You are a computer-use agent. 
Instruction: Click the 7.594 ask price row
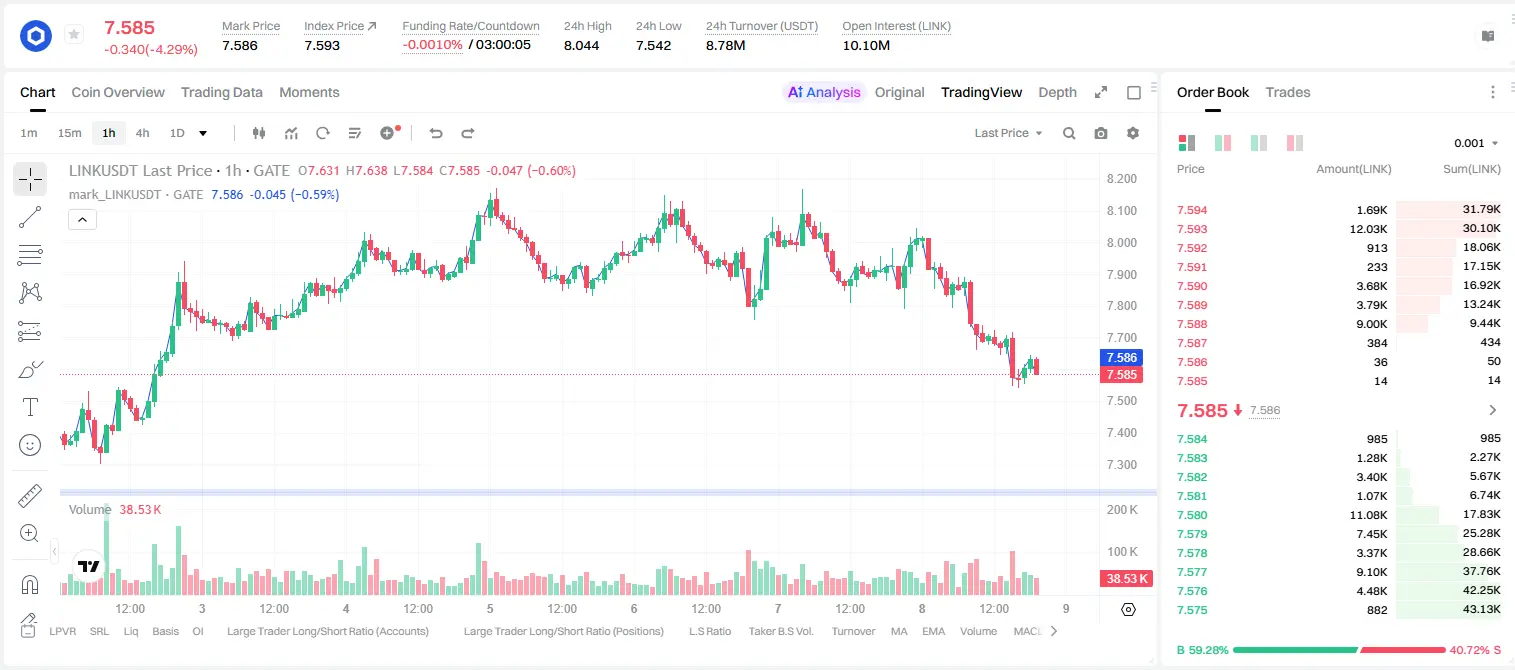pos(1339,210)
